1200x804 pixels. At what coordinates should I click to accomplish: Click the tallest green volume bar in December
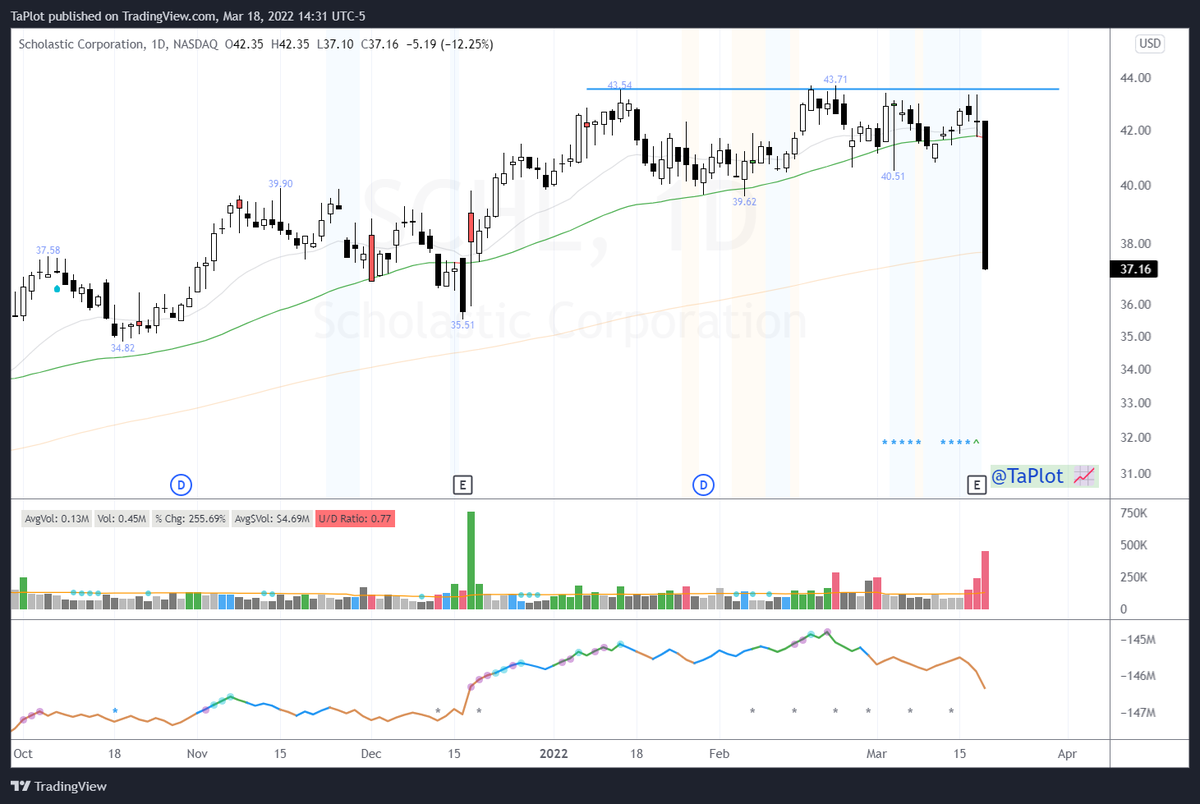[x=471, y=560]
